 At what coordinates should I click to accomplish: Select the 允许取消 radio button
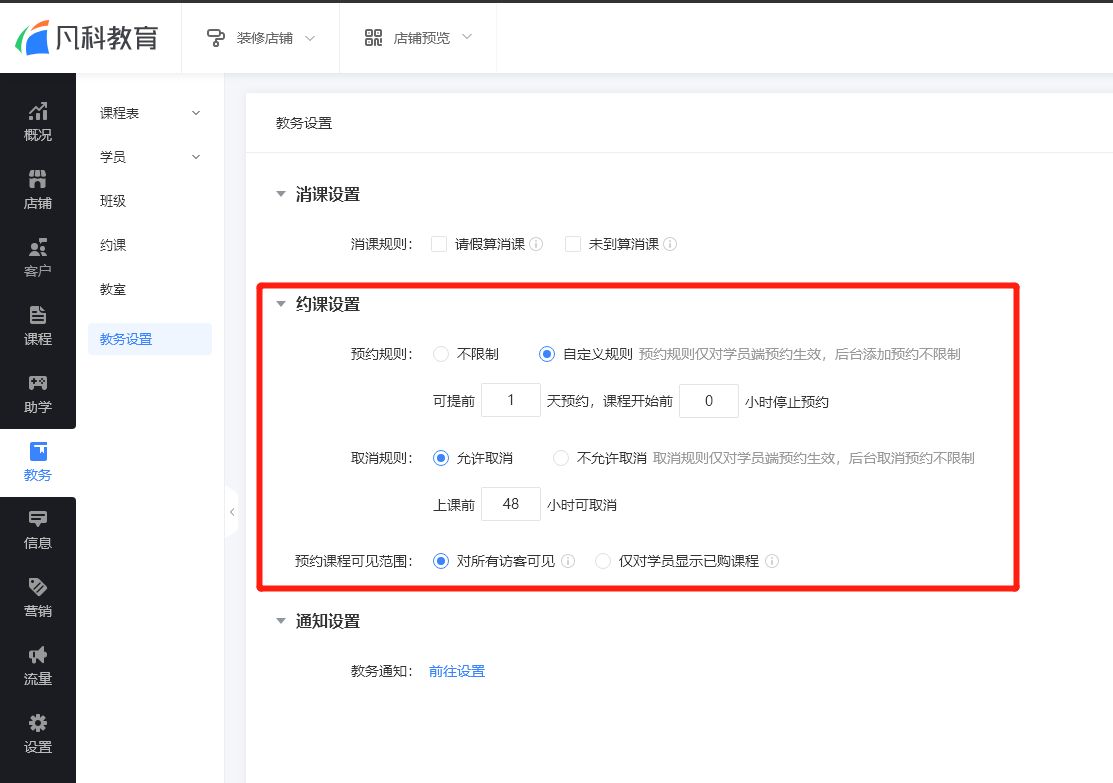tap(441, 459)
